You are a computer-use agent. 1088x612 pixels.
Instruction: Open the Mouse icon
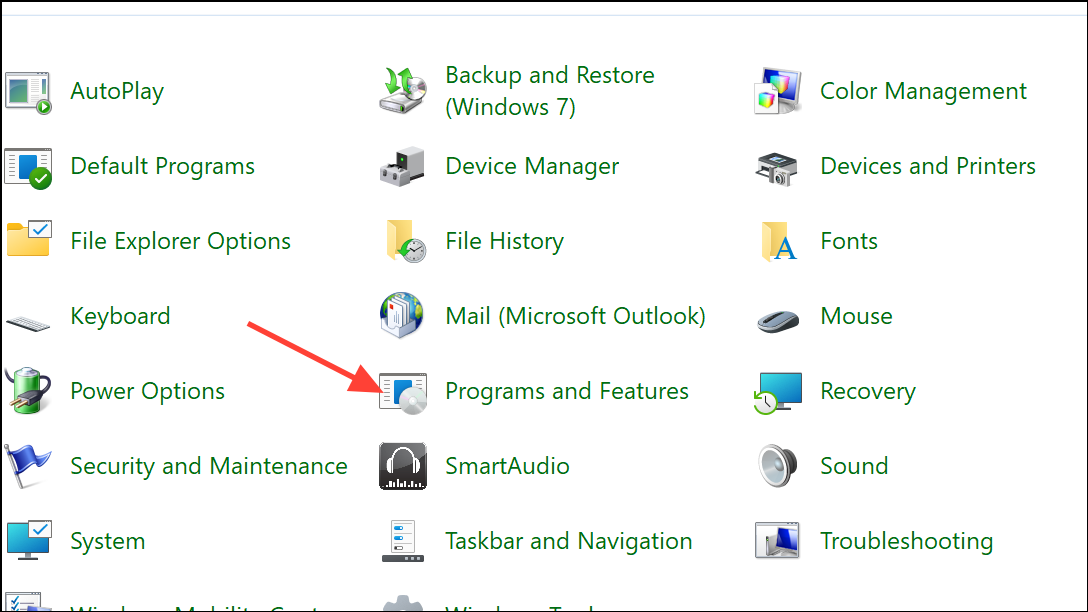point(778,321)
